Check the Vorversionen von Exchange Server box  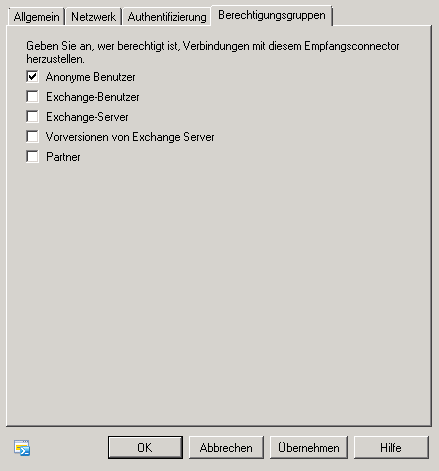click(32, 137)
